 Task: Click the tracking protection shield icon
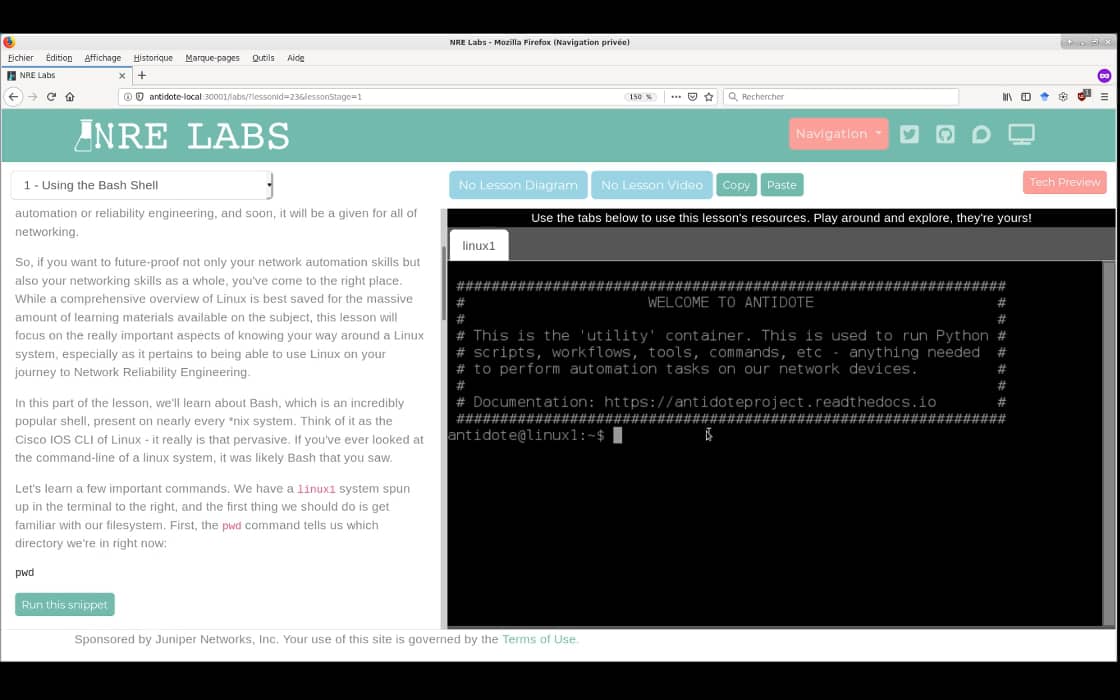pyautogui.click(x=139, y=96)
